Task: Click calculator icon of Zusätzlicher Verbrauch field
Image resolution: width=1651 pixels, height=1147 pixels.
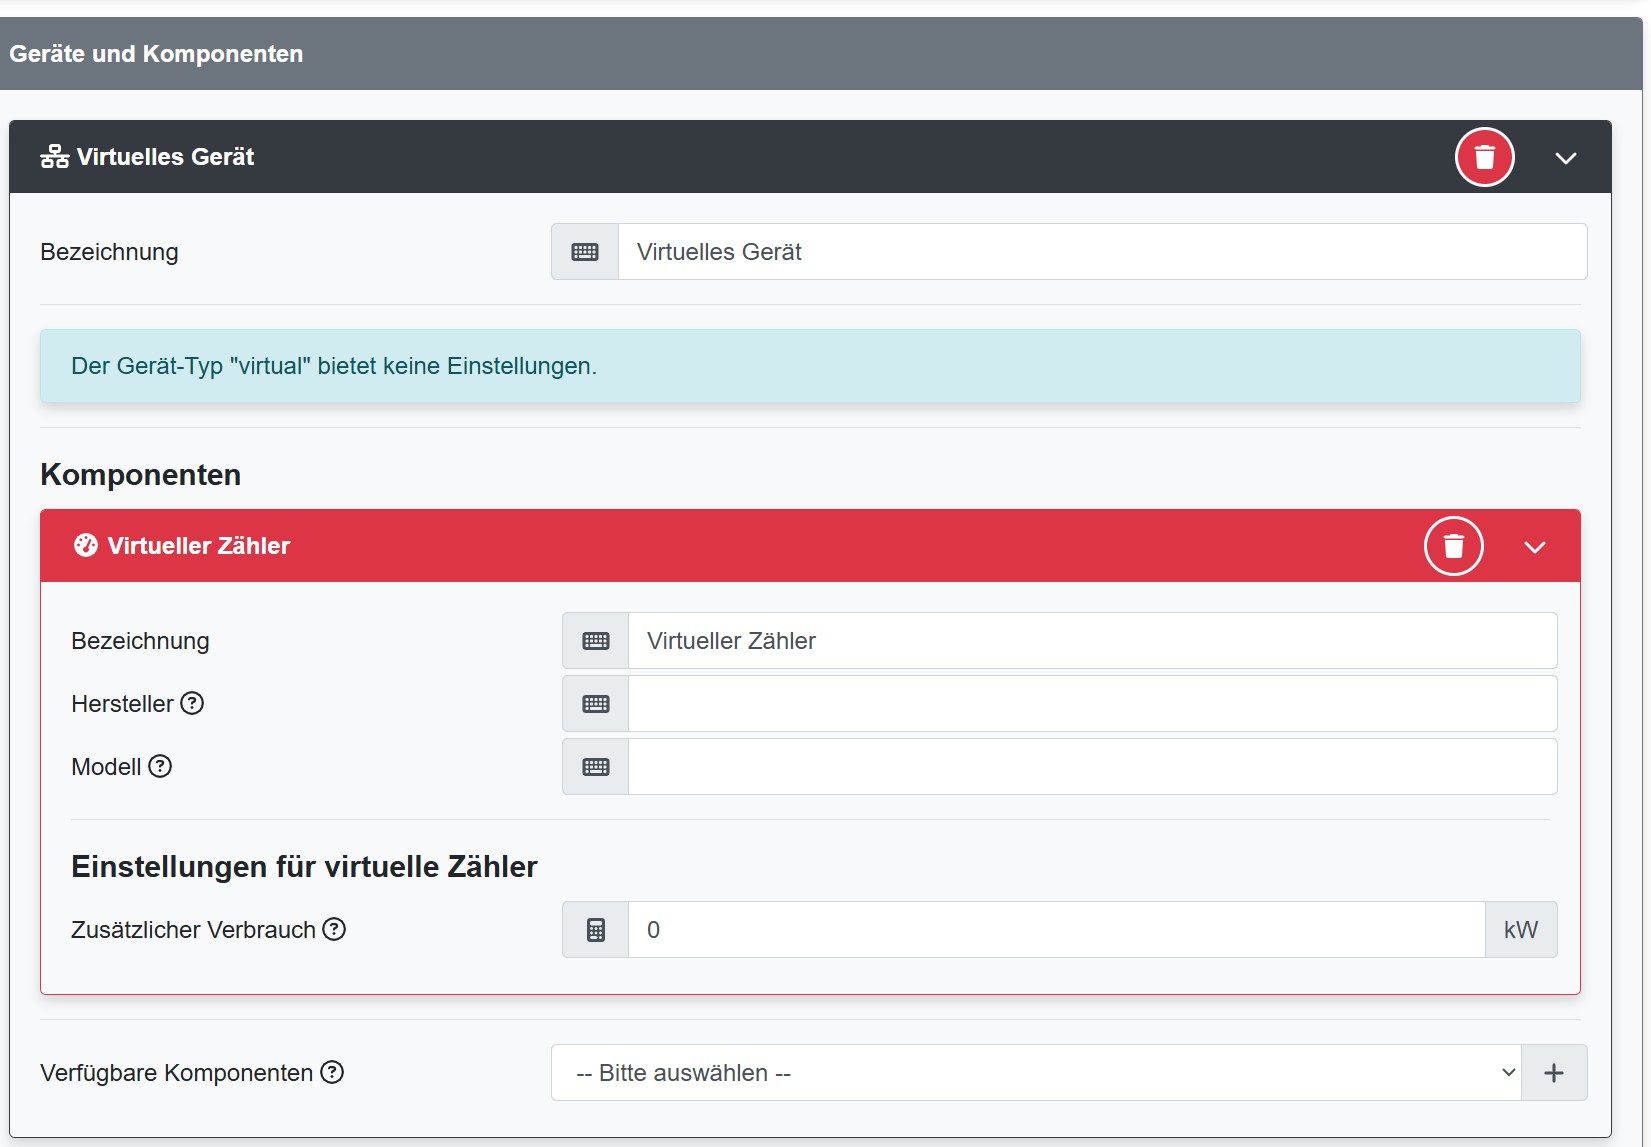Action: (x=596, y=930)
